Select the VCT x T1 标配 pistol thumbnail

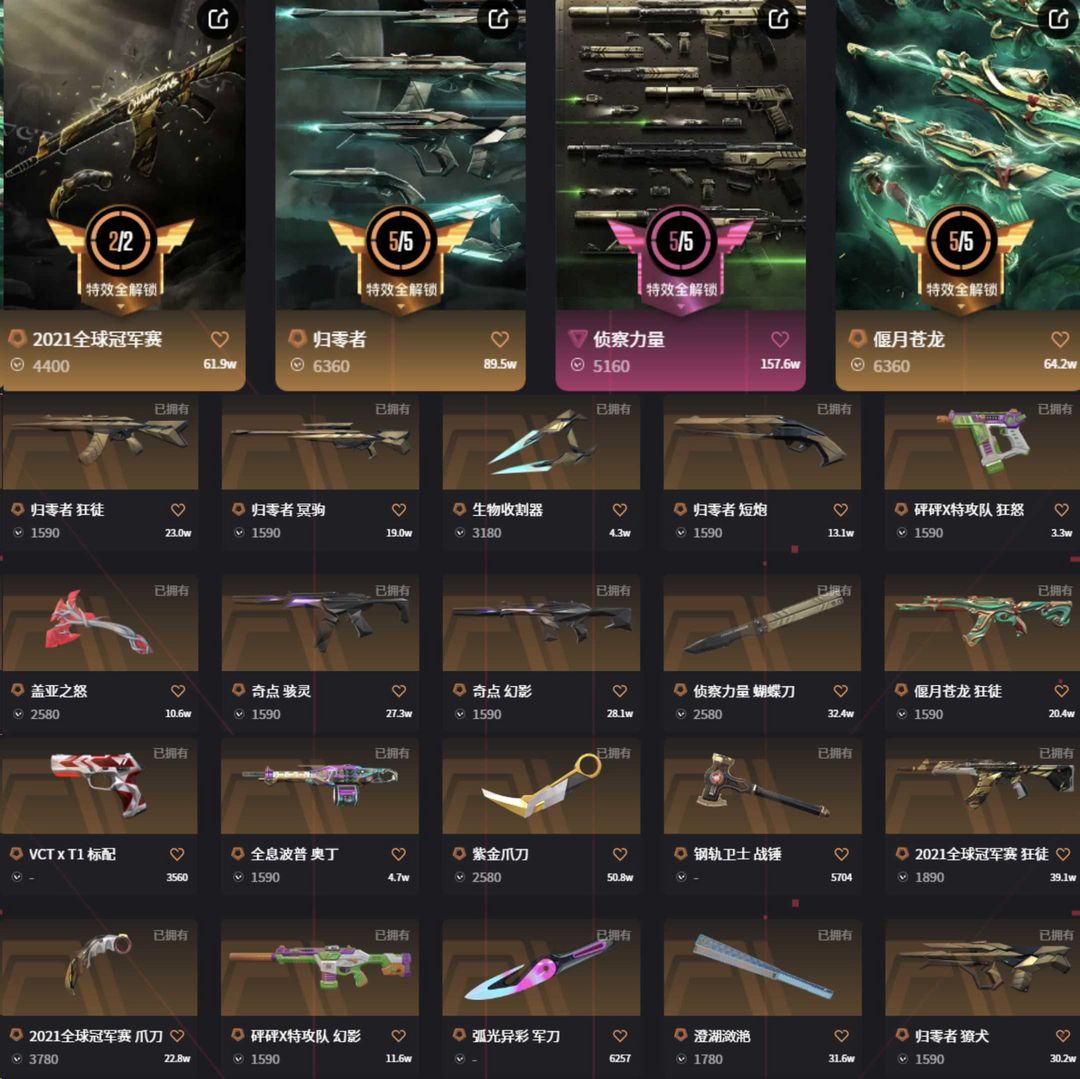(x=99, y=786)
